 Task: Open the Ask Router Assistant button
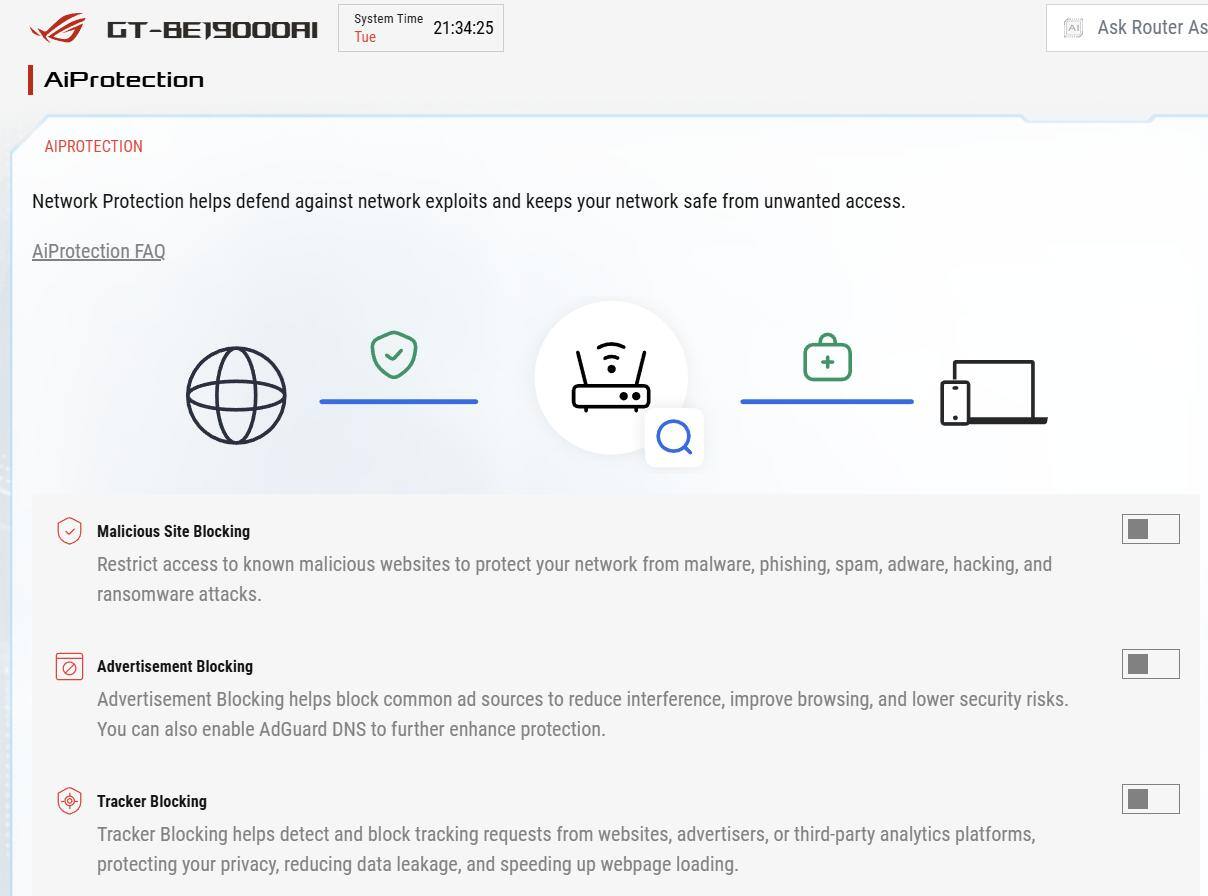pos(1130,28)
